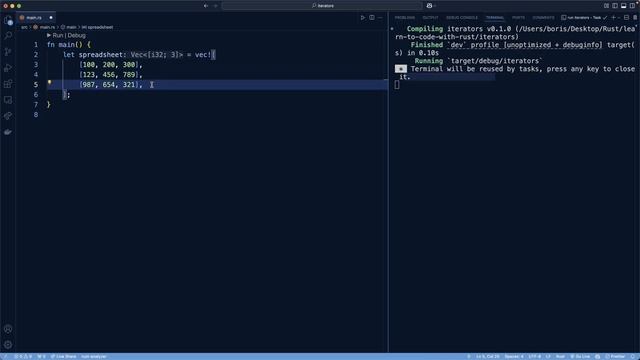Change UTF-8 file encoding in status bar

point(534,357)
